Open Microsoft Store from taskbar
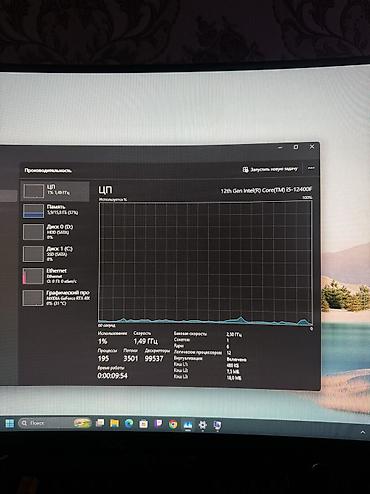Image resolution: width=370 pixels, height=494 pixels. tap(144, 424)
